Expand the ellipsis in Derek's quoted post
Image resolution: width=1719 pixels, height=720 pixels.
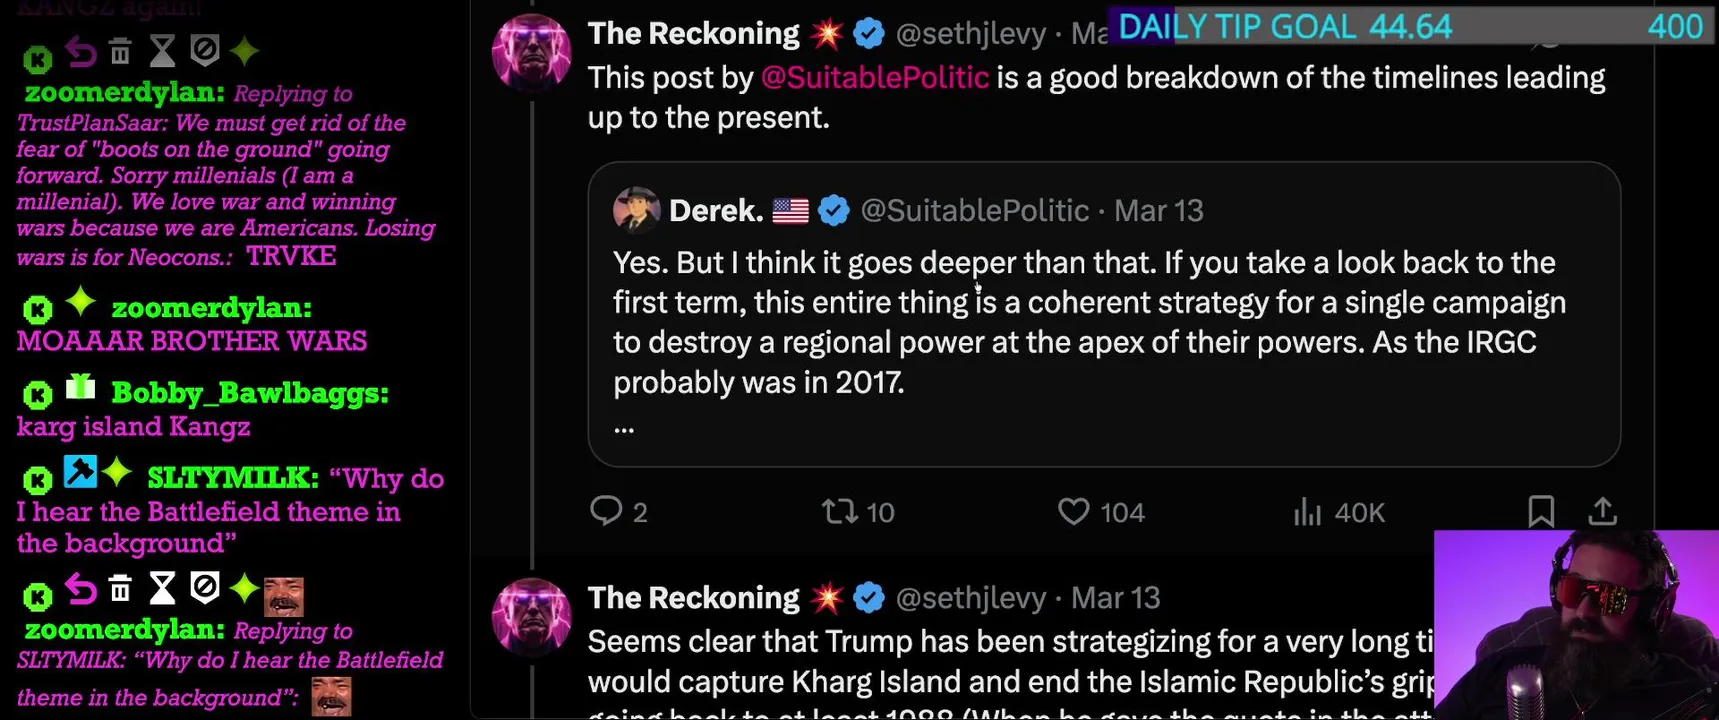click(624, 428)
